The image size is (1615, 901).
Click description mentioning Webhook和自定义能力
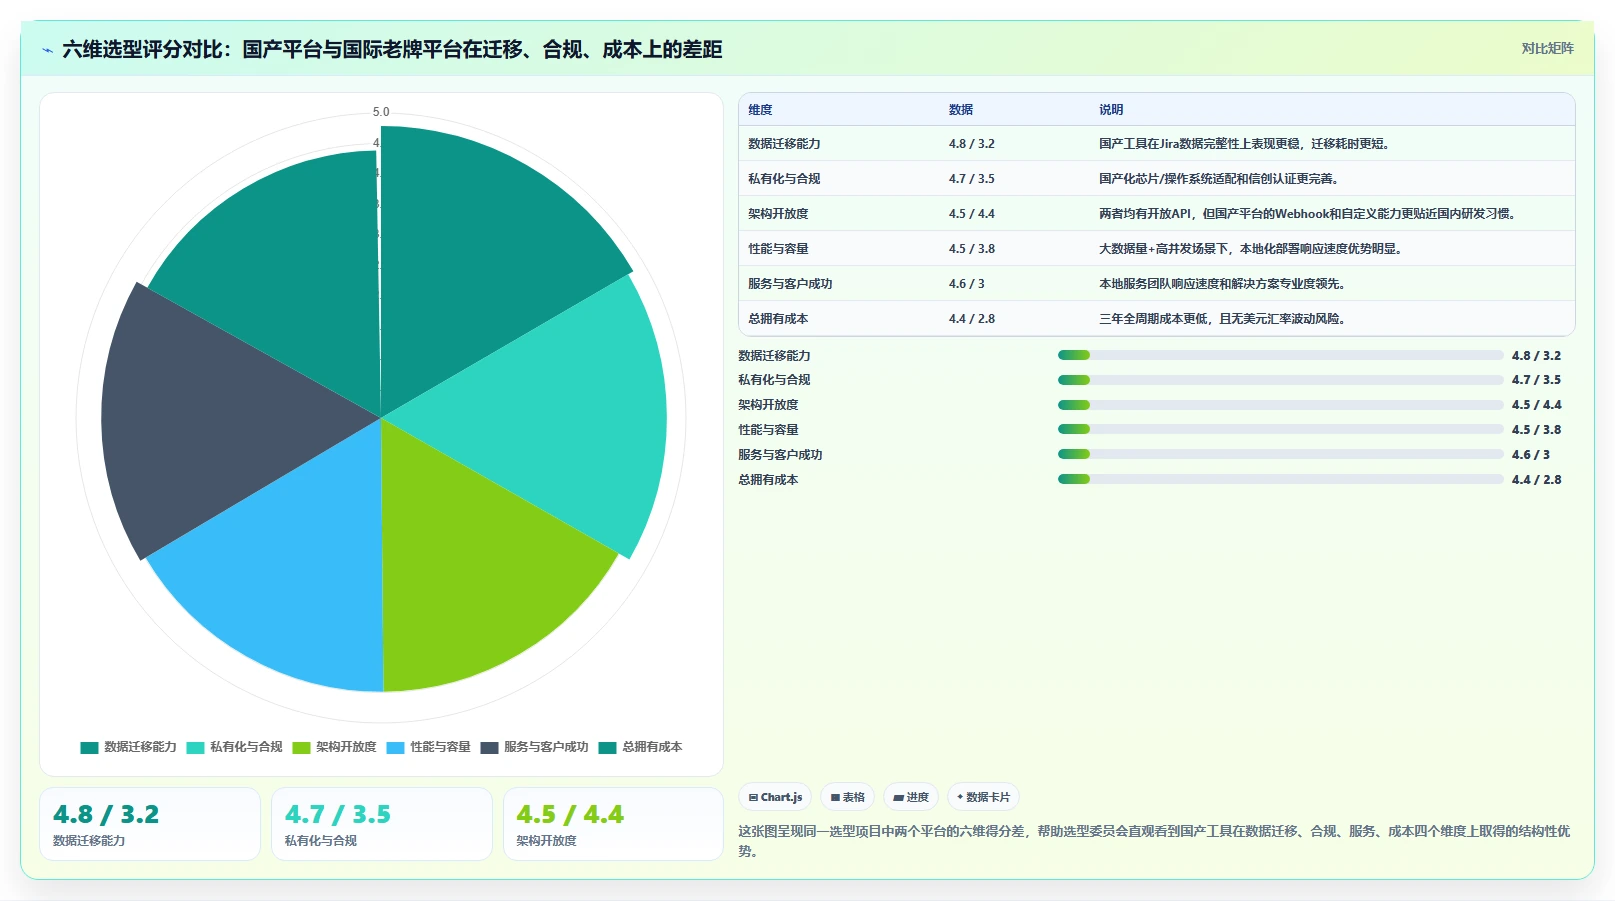[x=1309, y=214]
